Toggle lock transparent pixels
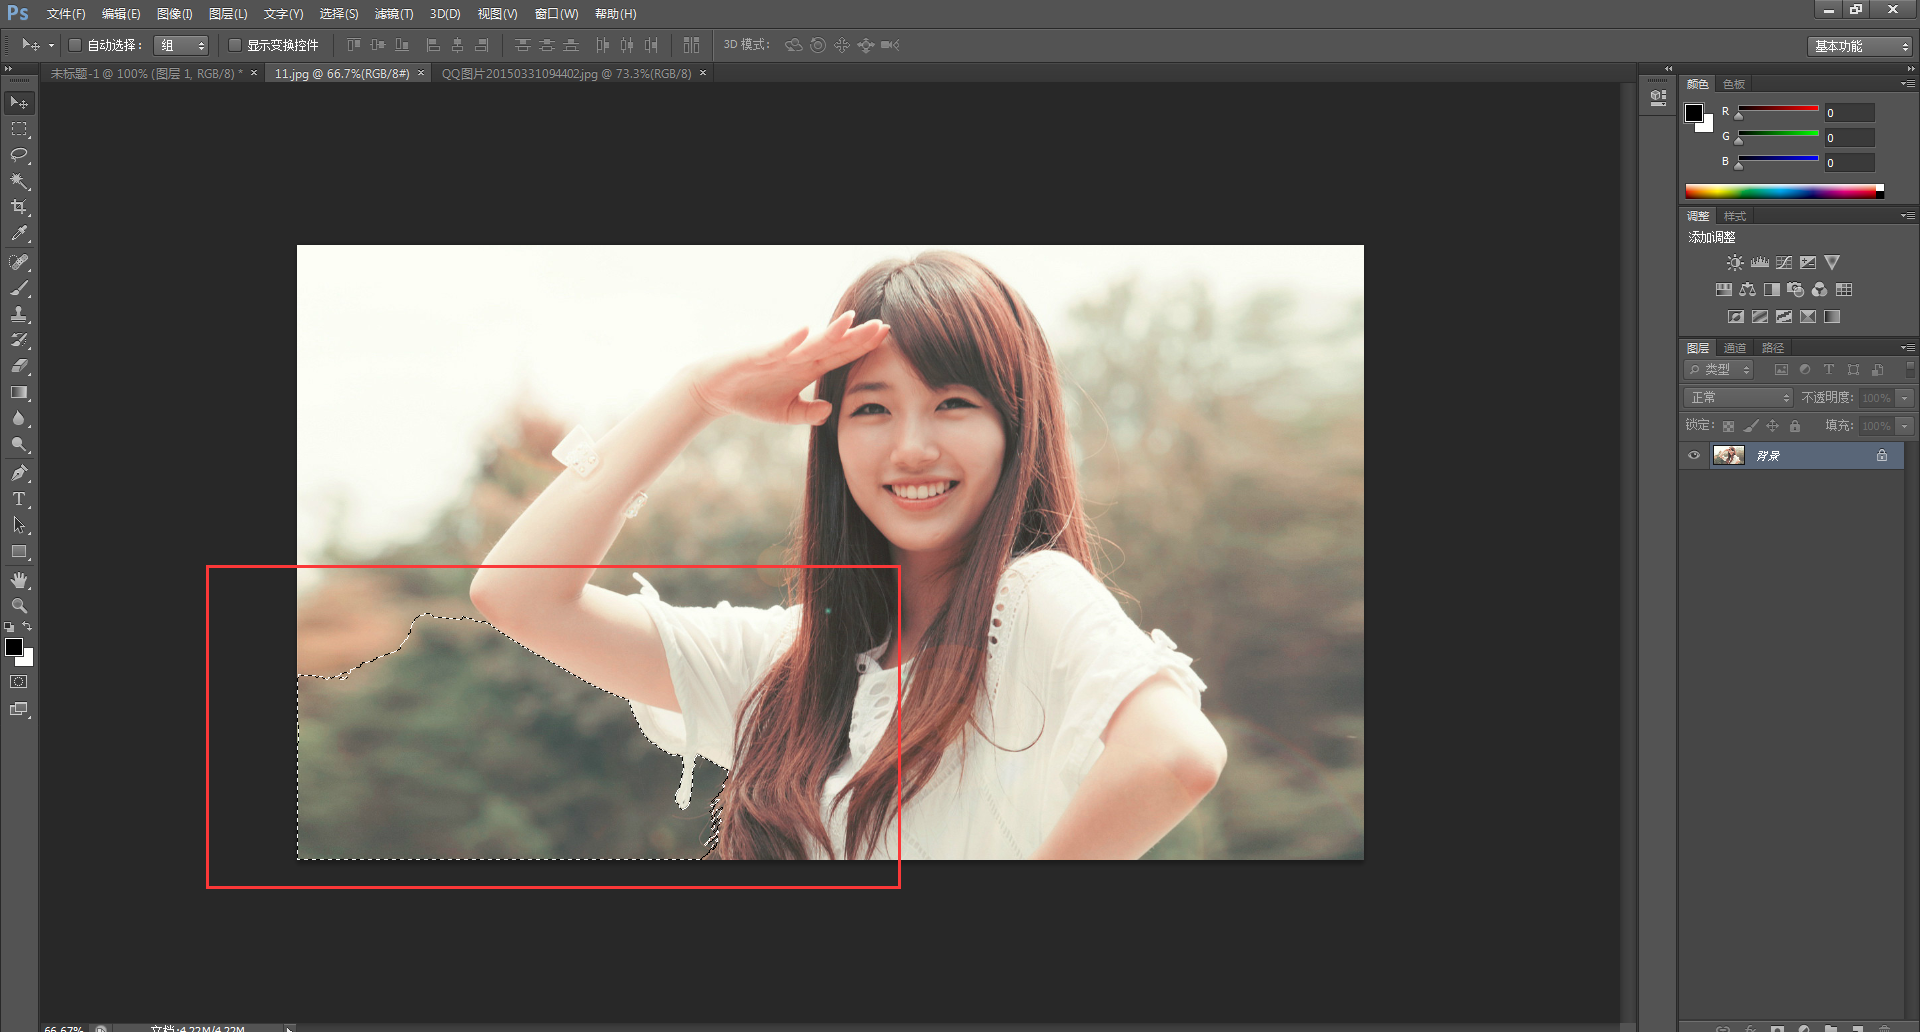1920x1032 pixels. pyautogui.click(x=1728, y=426)
